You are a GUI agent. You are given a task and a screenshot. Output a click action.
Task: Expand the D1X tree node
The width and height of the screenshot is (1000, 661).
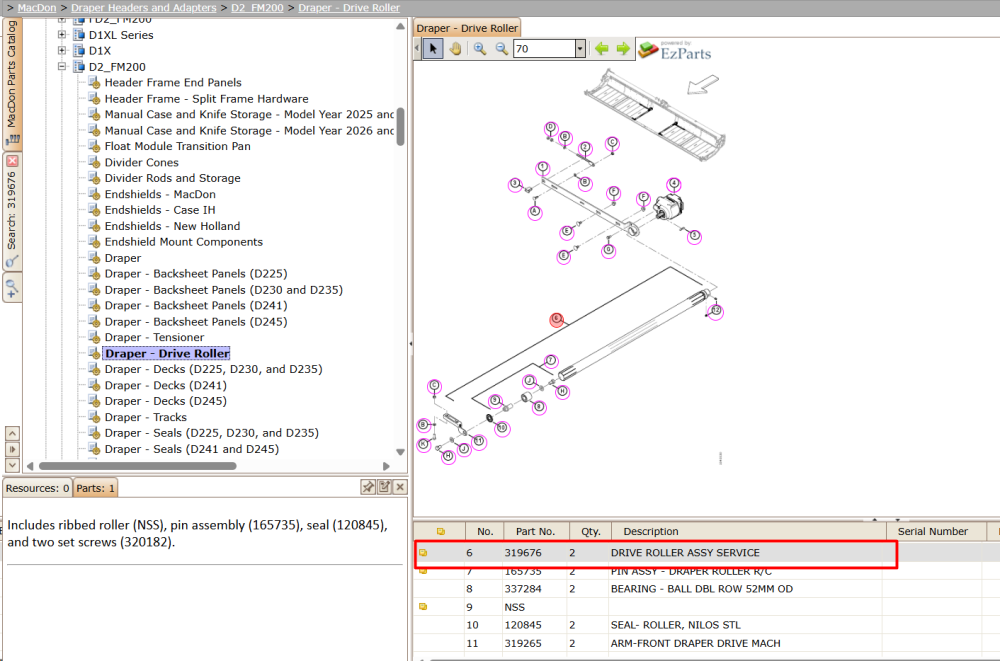62,50
